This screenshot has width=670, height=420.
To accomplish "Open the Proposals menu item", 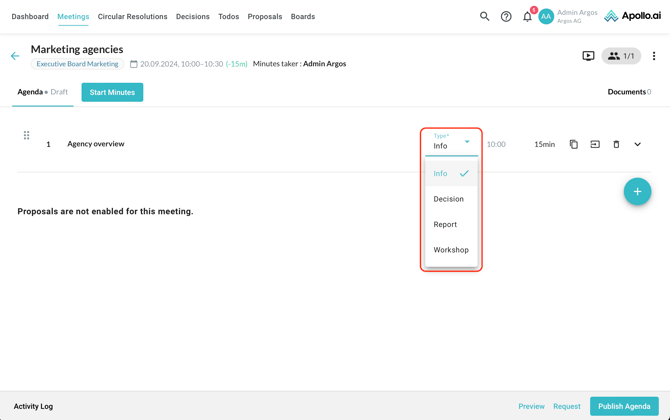I will (265, 16).
